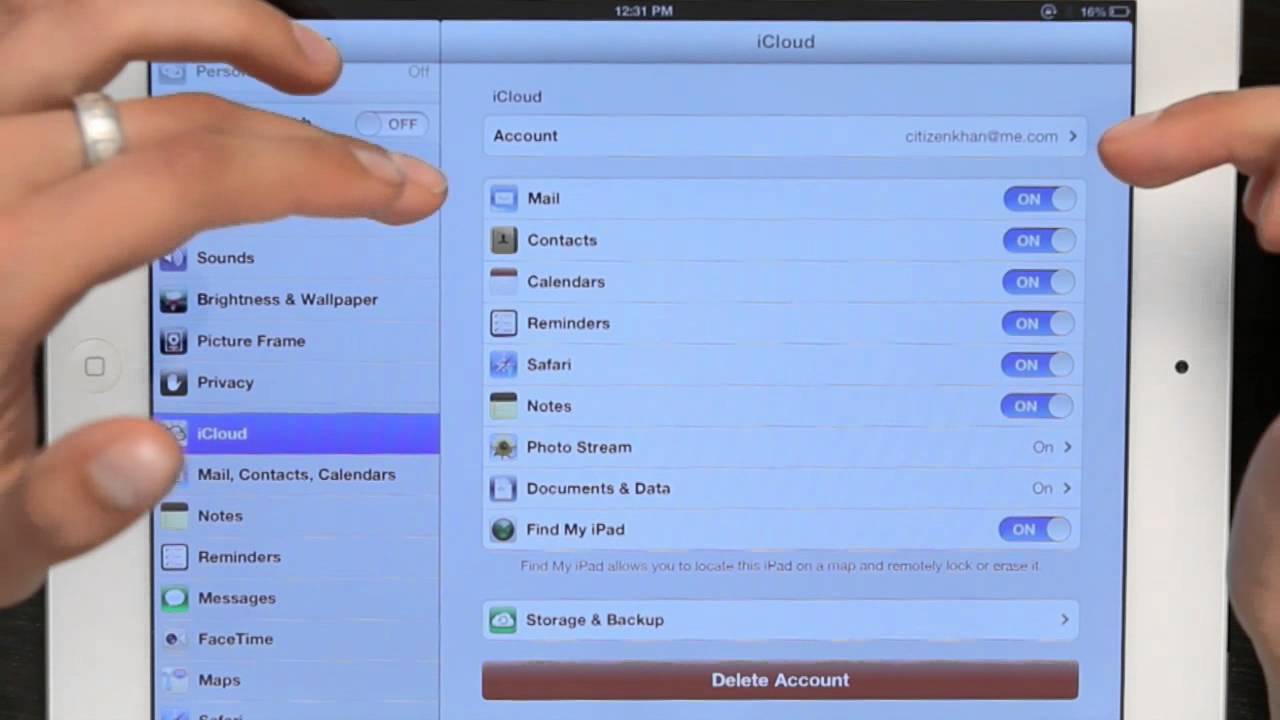Tap the Storage & Backup cloud icon
The image size is (1280, 720).
point(503,620)
